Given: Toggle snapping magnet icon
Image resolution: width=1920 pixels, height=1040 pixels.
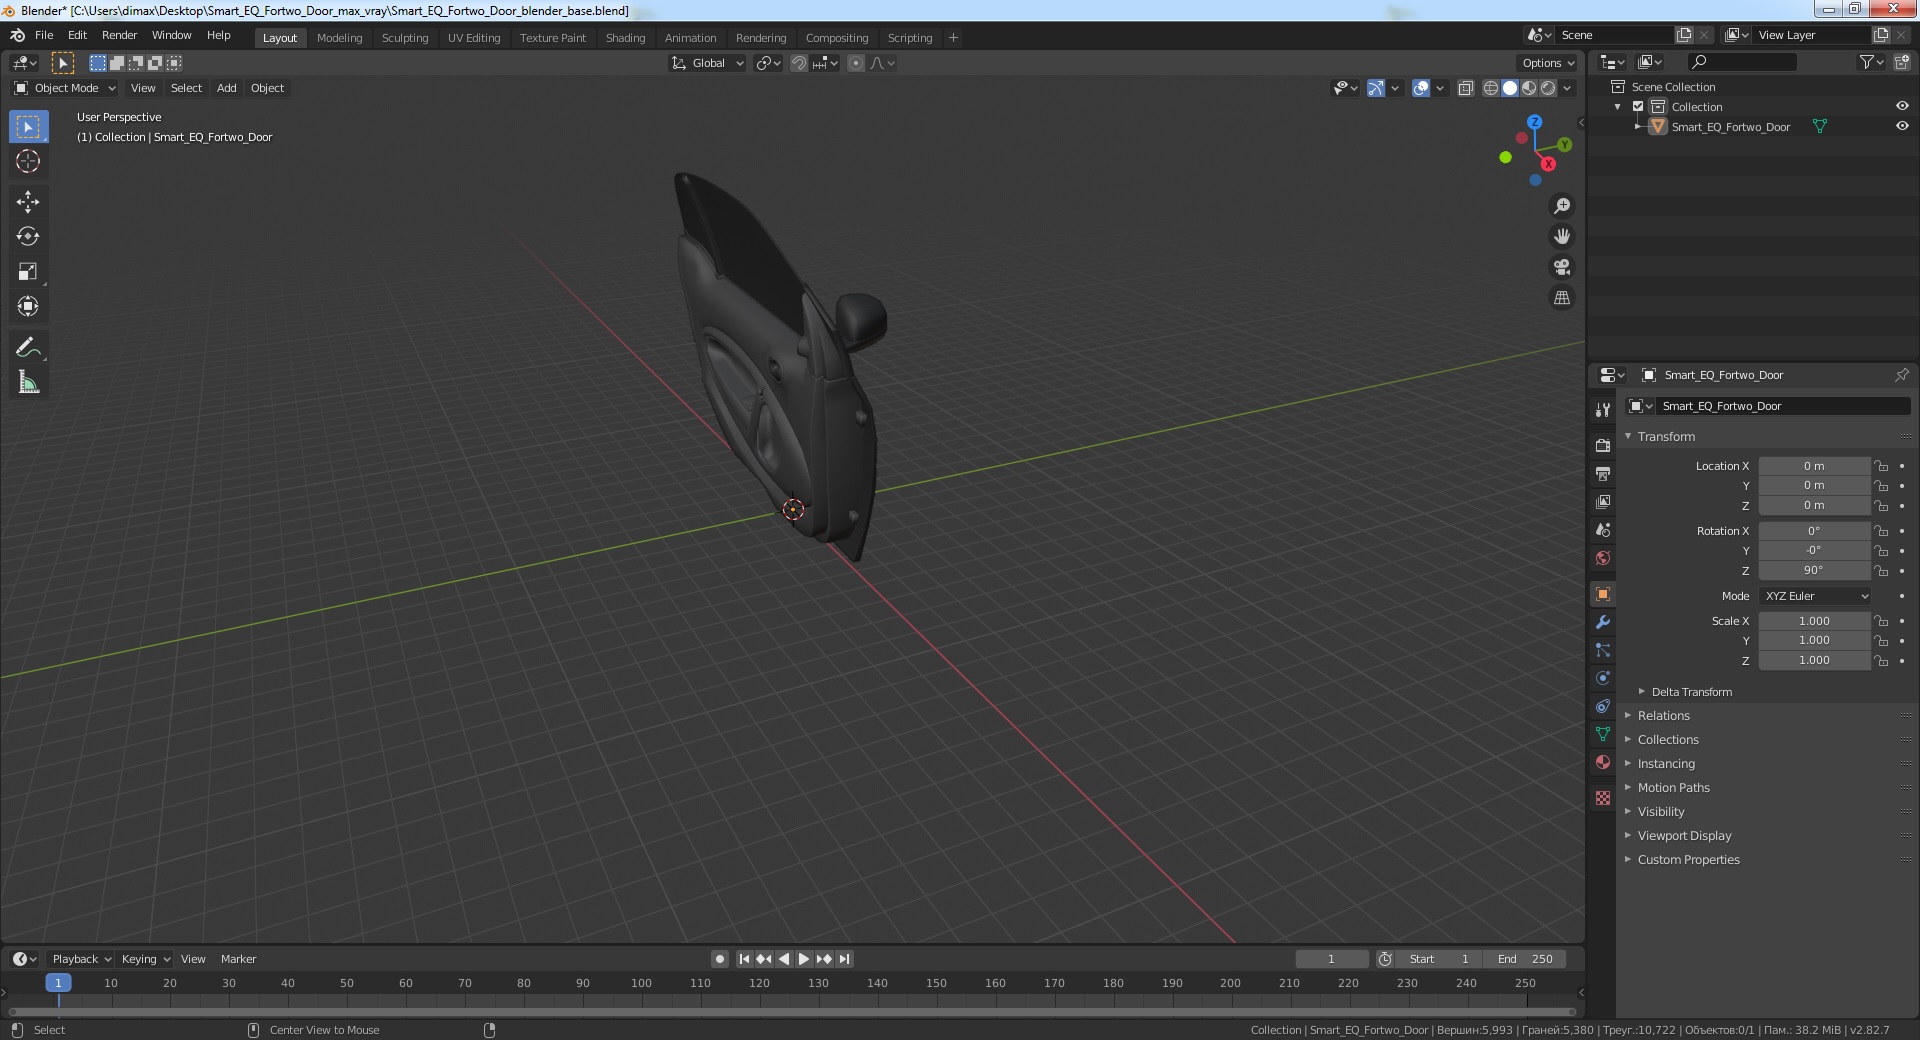Looking at the screenshot, I should click(799, 63).
